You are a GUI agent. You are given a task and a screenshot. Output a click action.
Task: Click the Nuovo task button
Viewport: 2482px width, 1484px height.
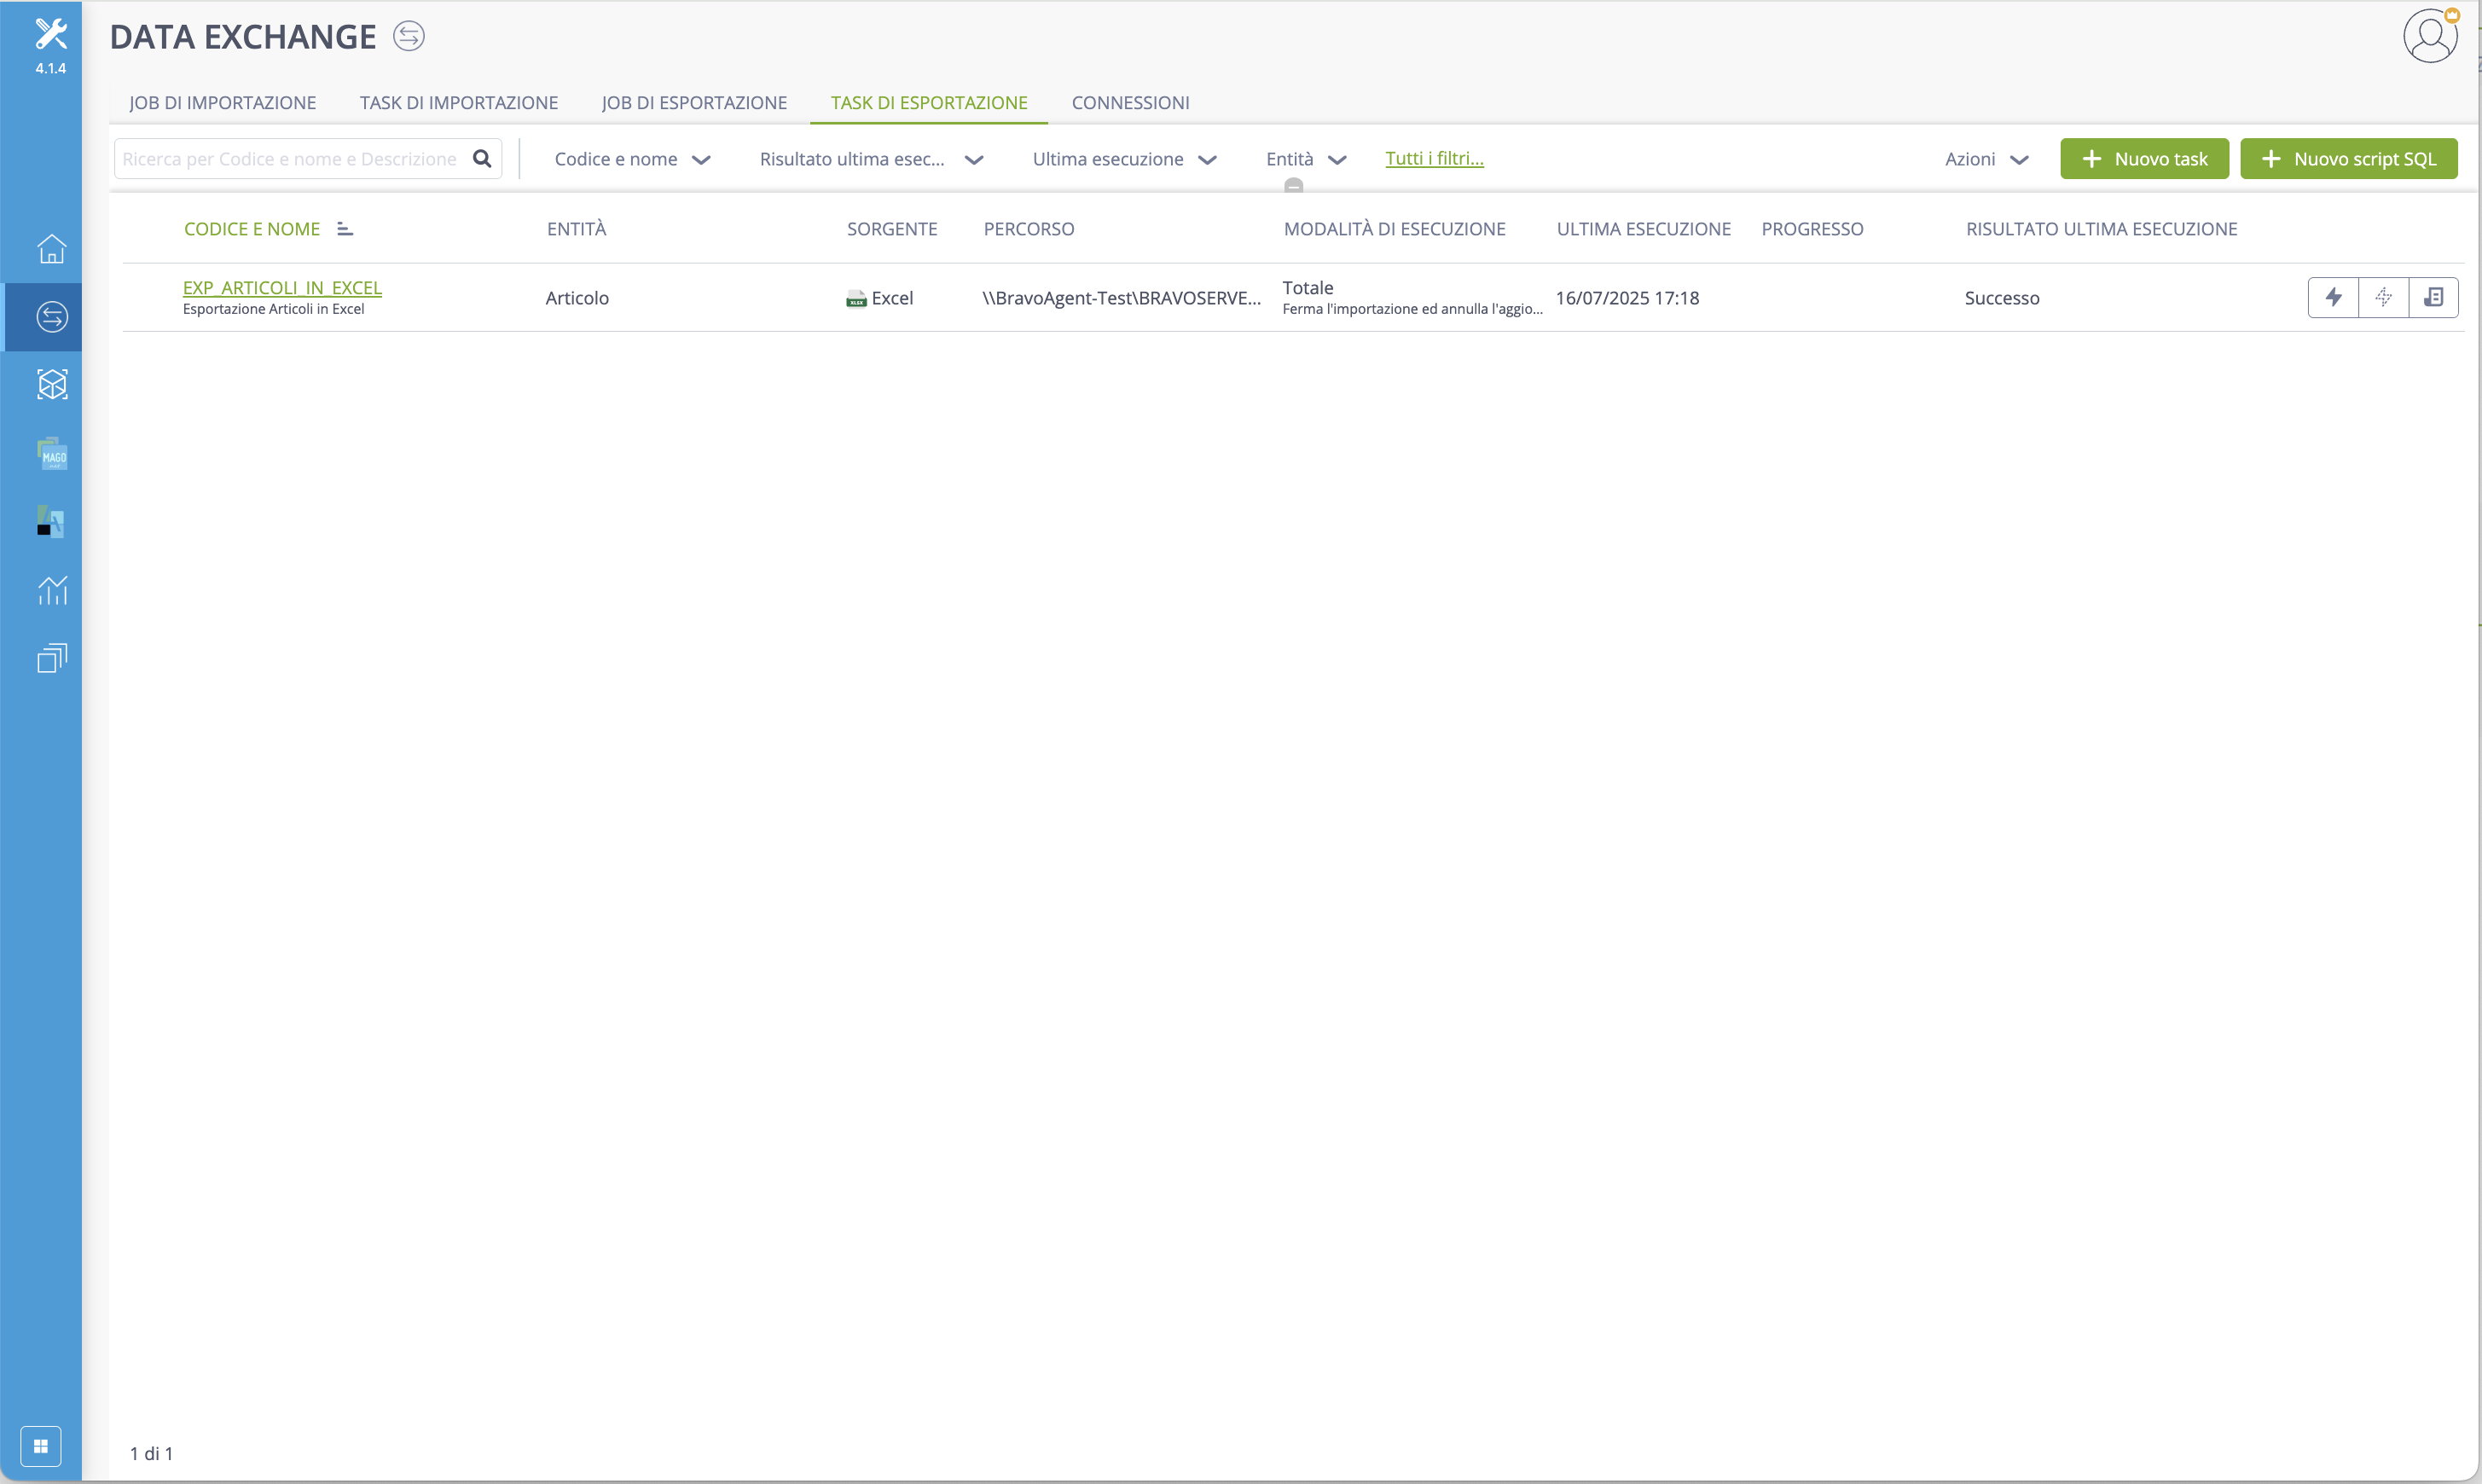tap(2144, 159)
